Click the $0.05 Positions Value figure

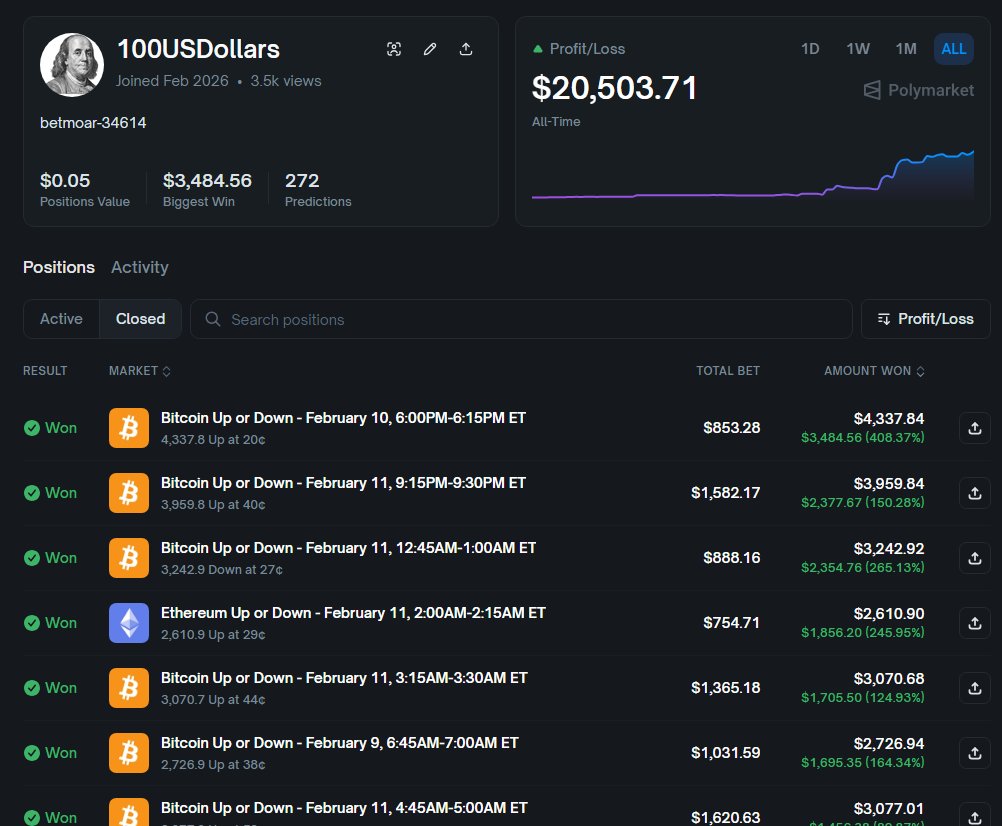(65, 181)
